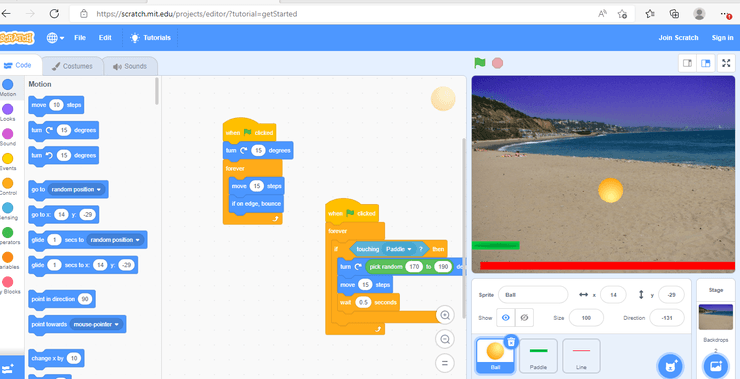Open the Scratch logo home link
This screenshot has width=740, height=379.
(17, 38)
